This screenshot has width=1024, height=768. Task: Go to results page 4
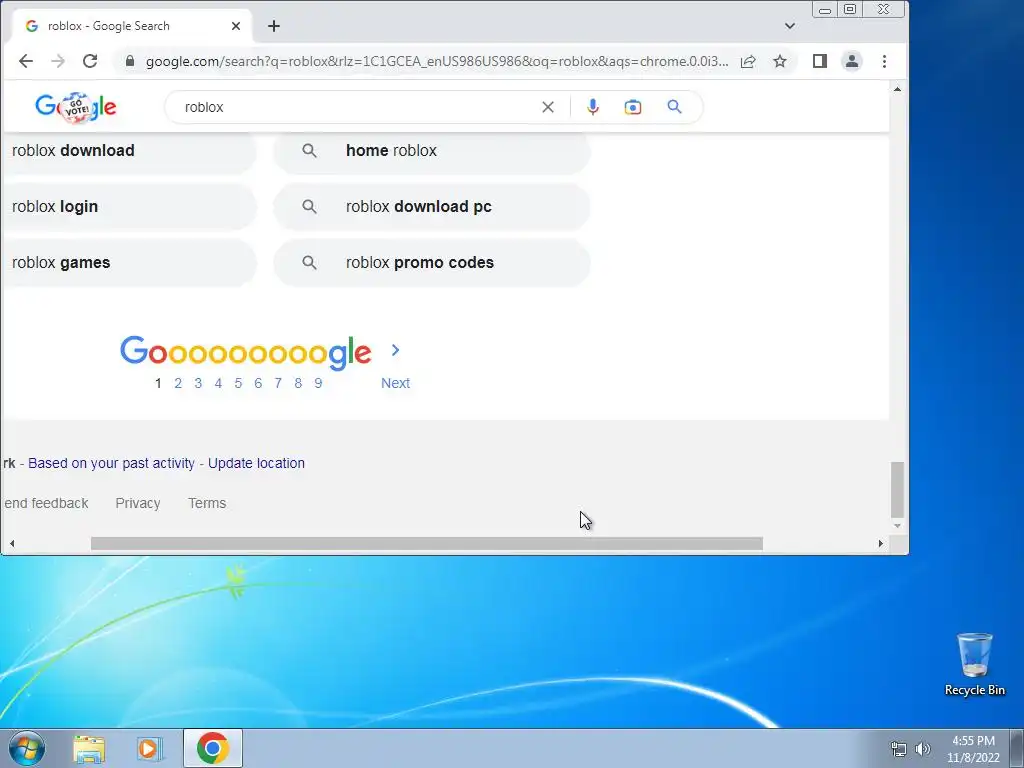[x=218, y=383]
